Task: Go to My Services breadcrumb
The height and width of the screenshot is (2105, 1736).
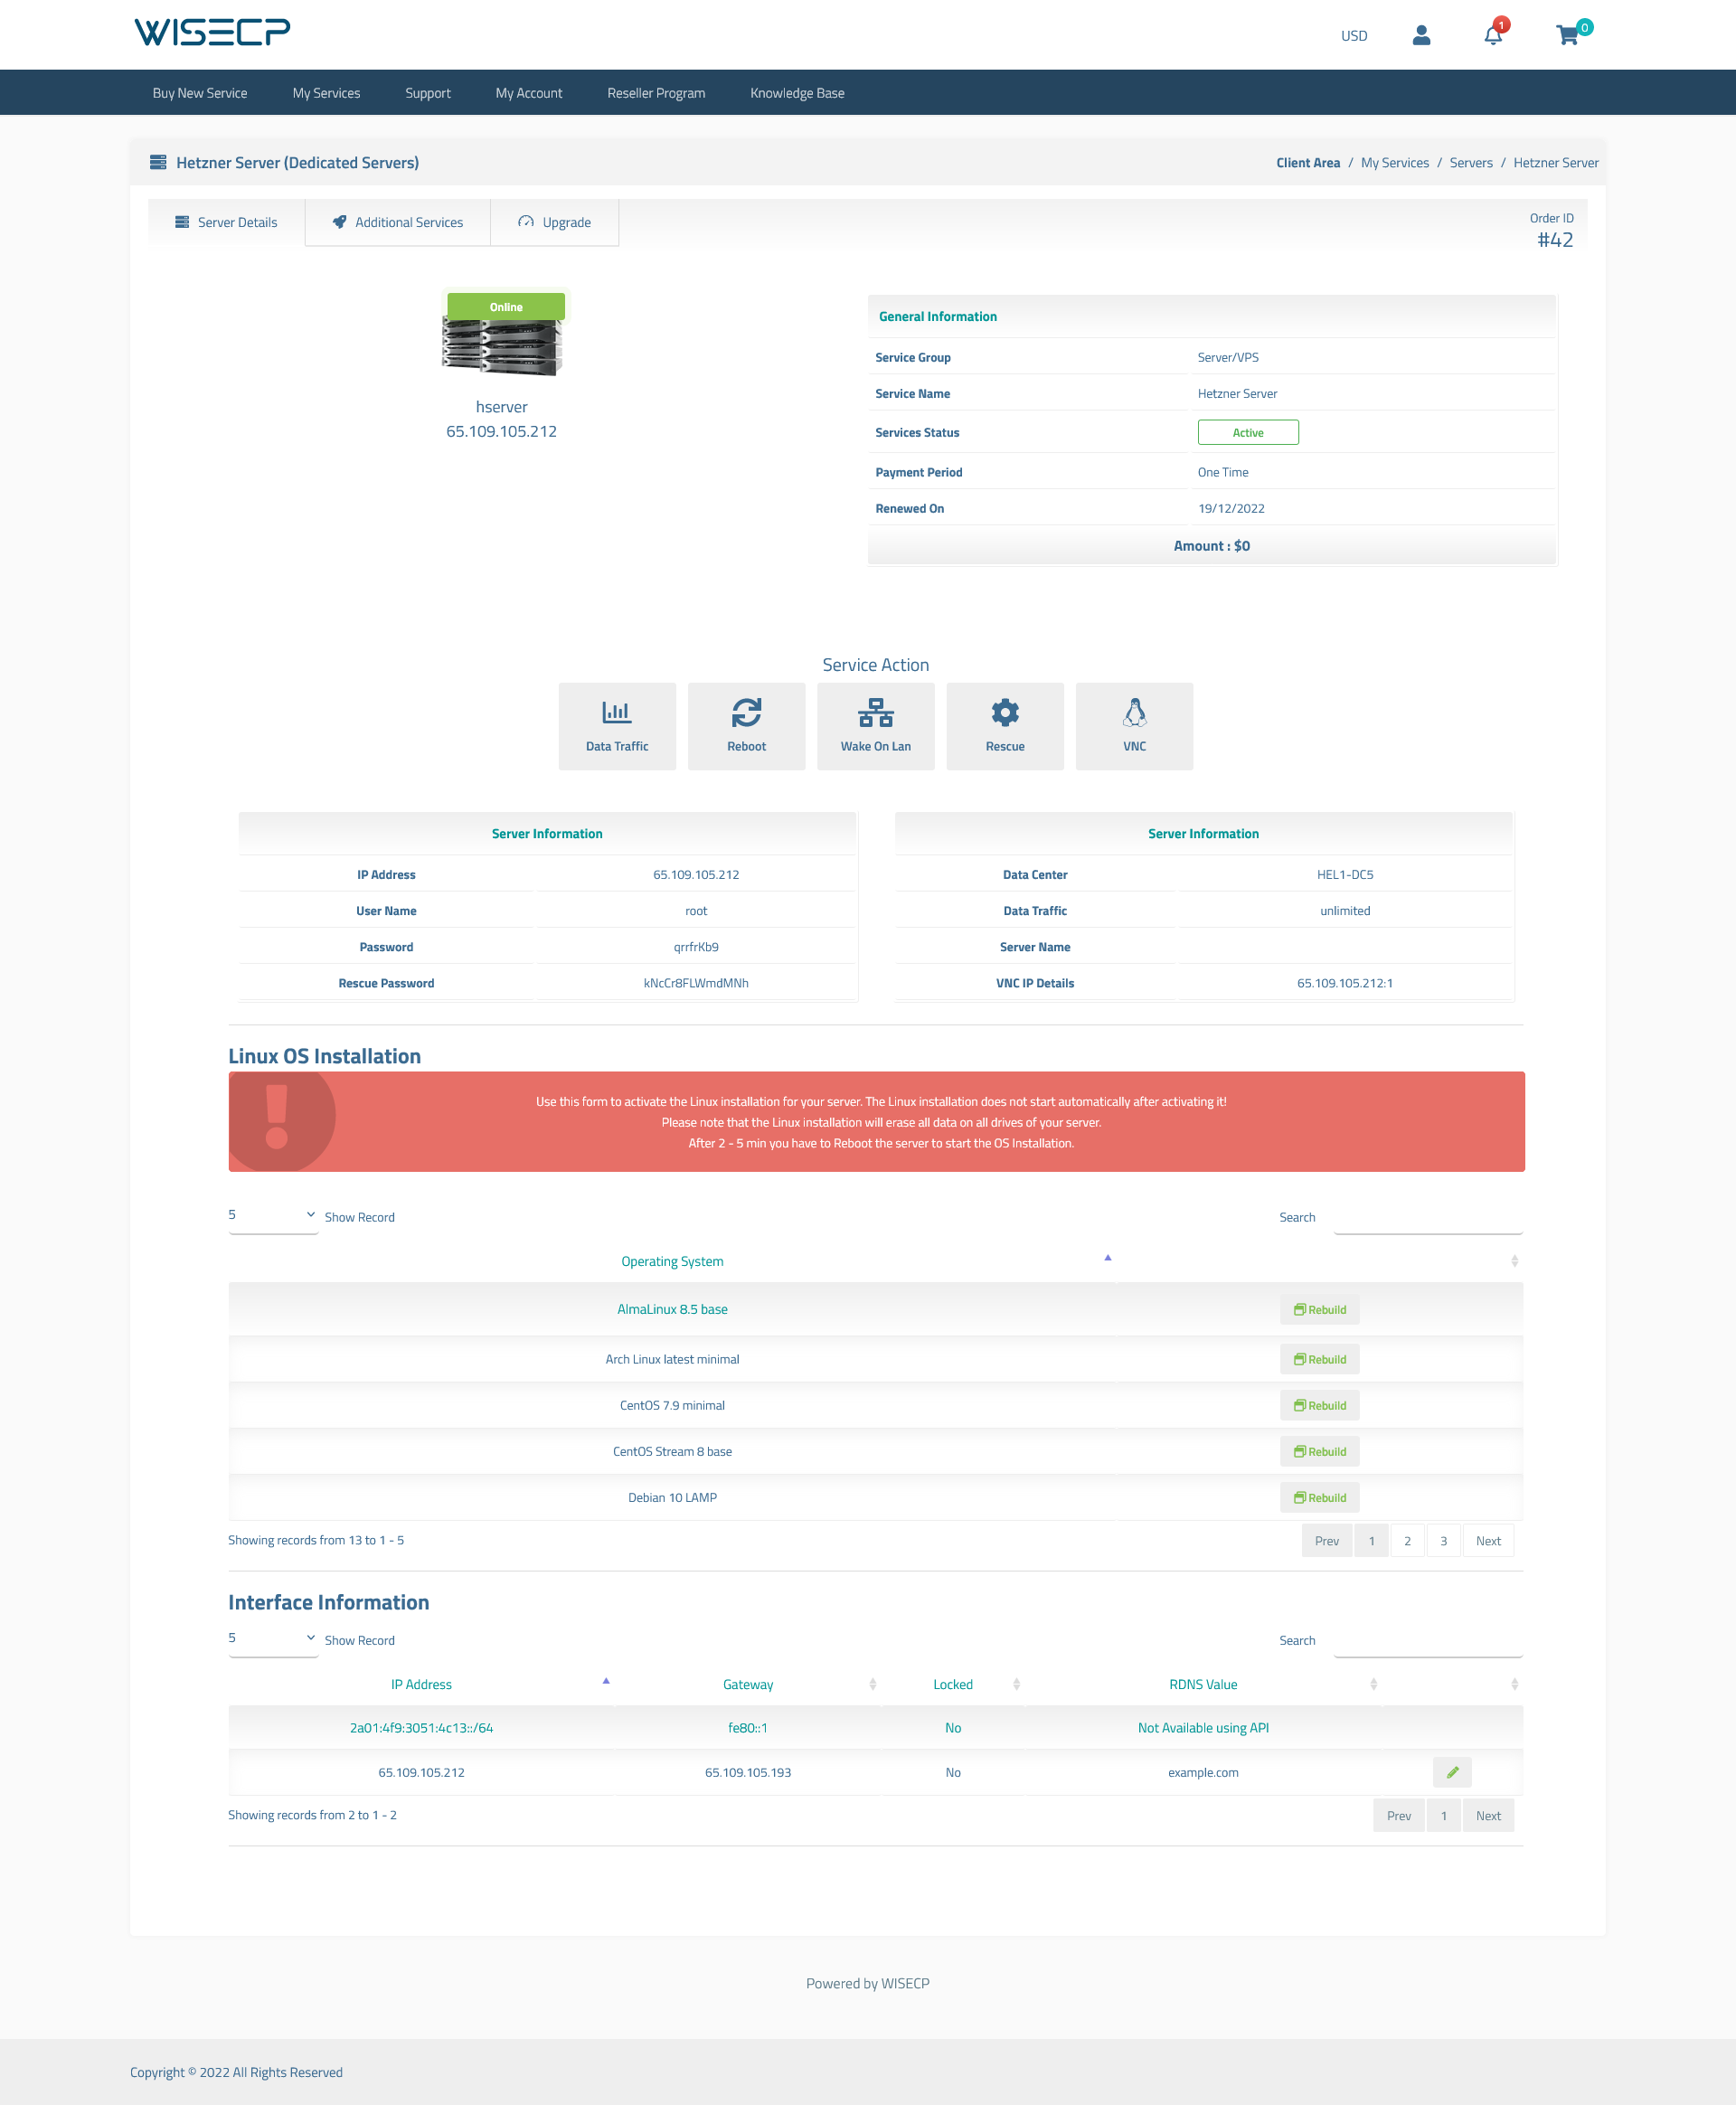Action: (x=1395, y=163)
